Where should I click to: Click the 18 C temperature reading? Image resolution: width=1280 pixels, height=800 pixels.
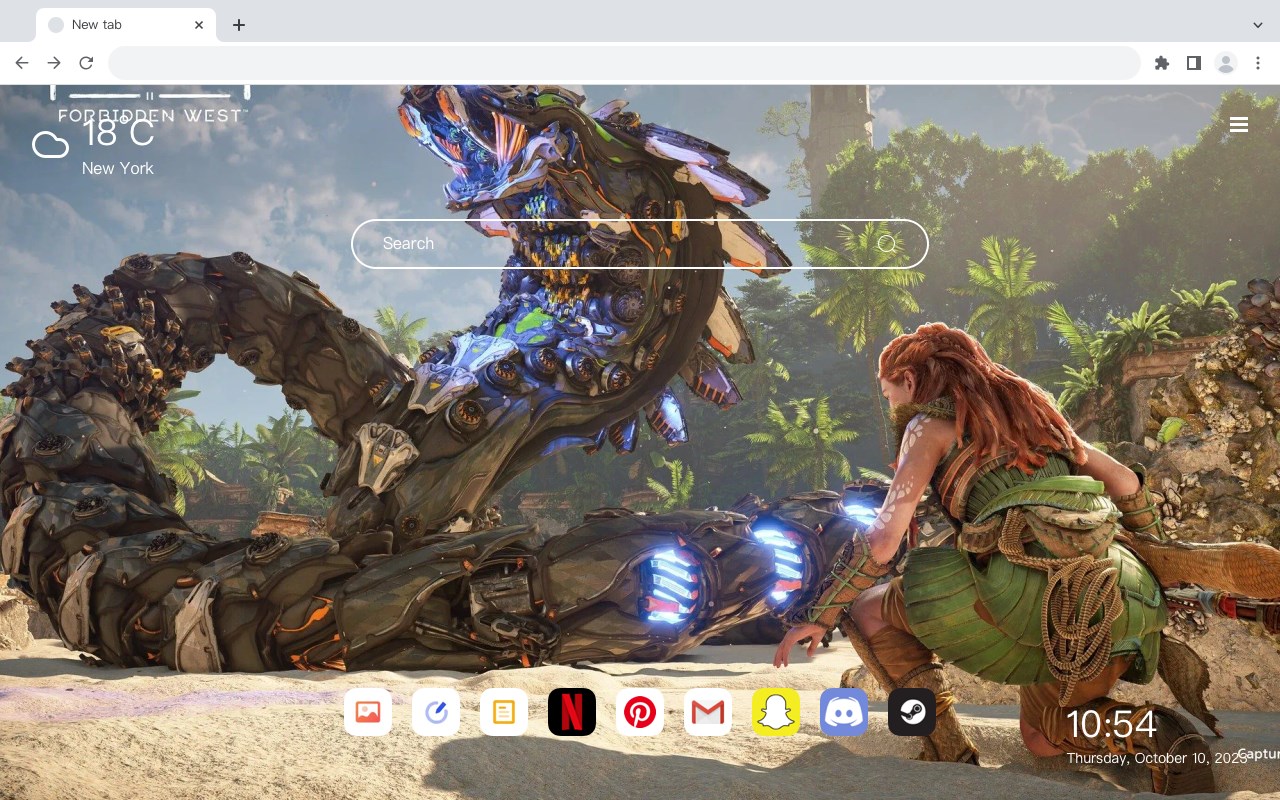pyautogui.click(x=118, y=132)
